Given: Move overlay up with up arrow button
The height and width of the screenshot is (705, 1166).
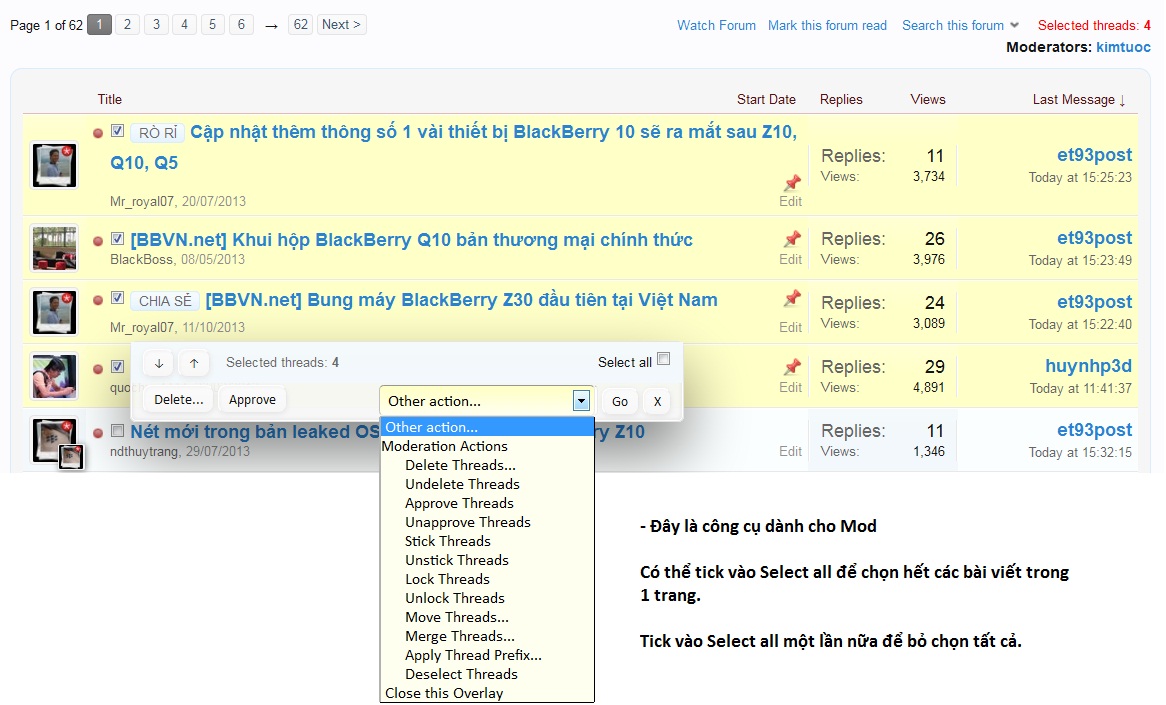Looking at the screenshot, I should pyautogui.click(x=194, y=363).
